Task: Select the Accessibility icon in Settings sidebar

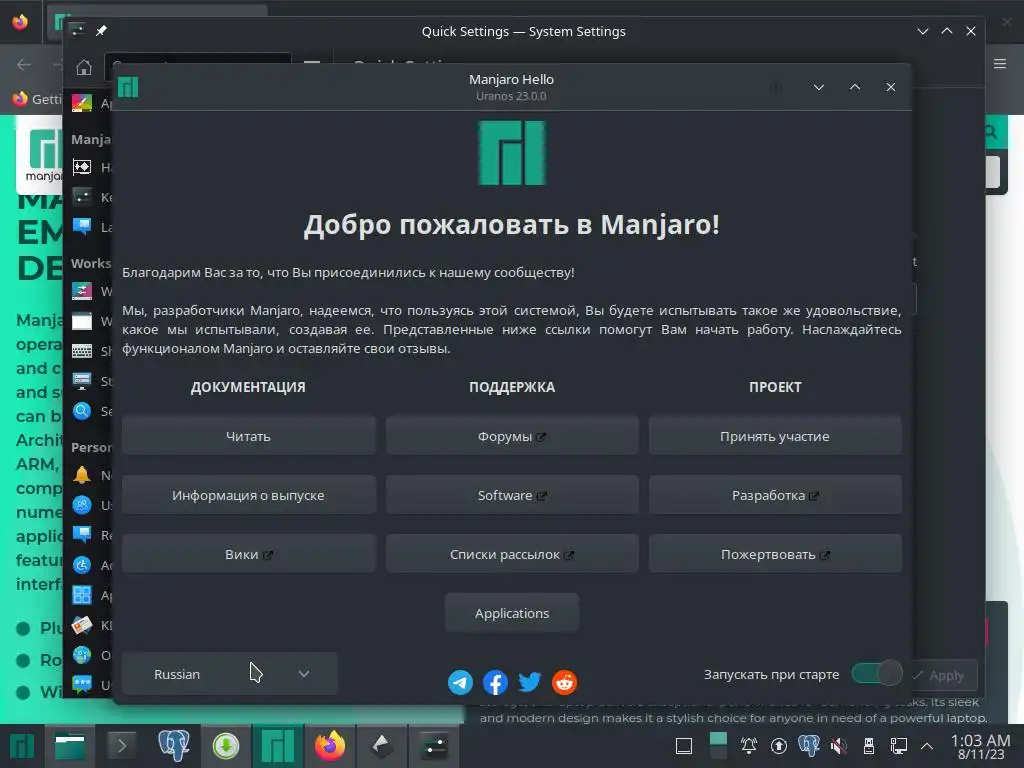Action: [82, 565]
